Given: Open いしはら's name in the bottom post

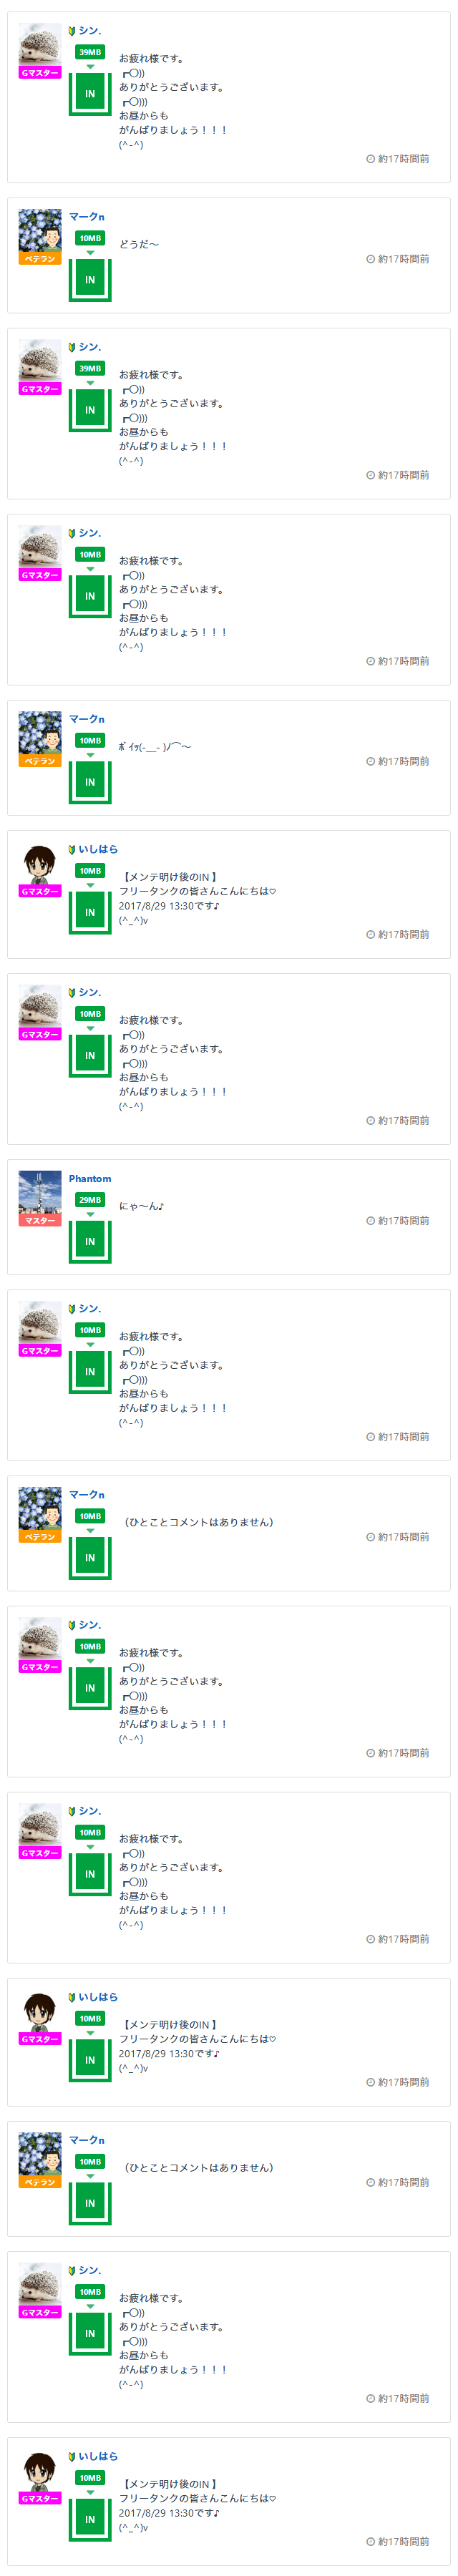Looking at the screenshot, I should (98, 2456).
